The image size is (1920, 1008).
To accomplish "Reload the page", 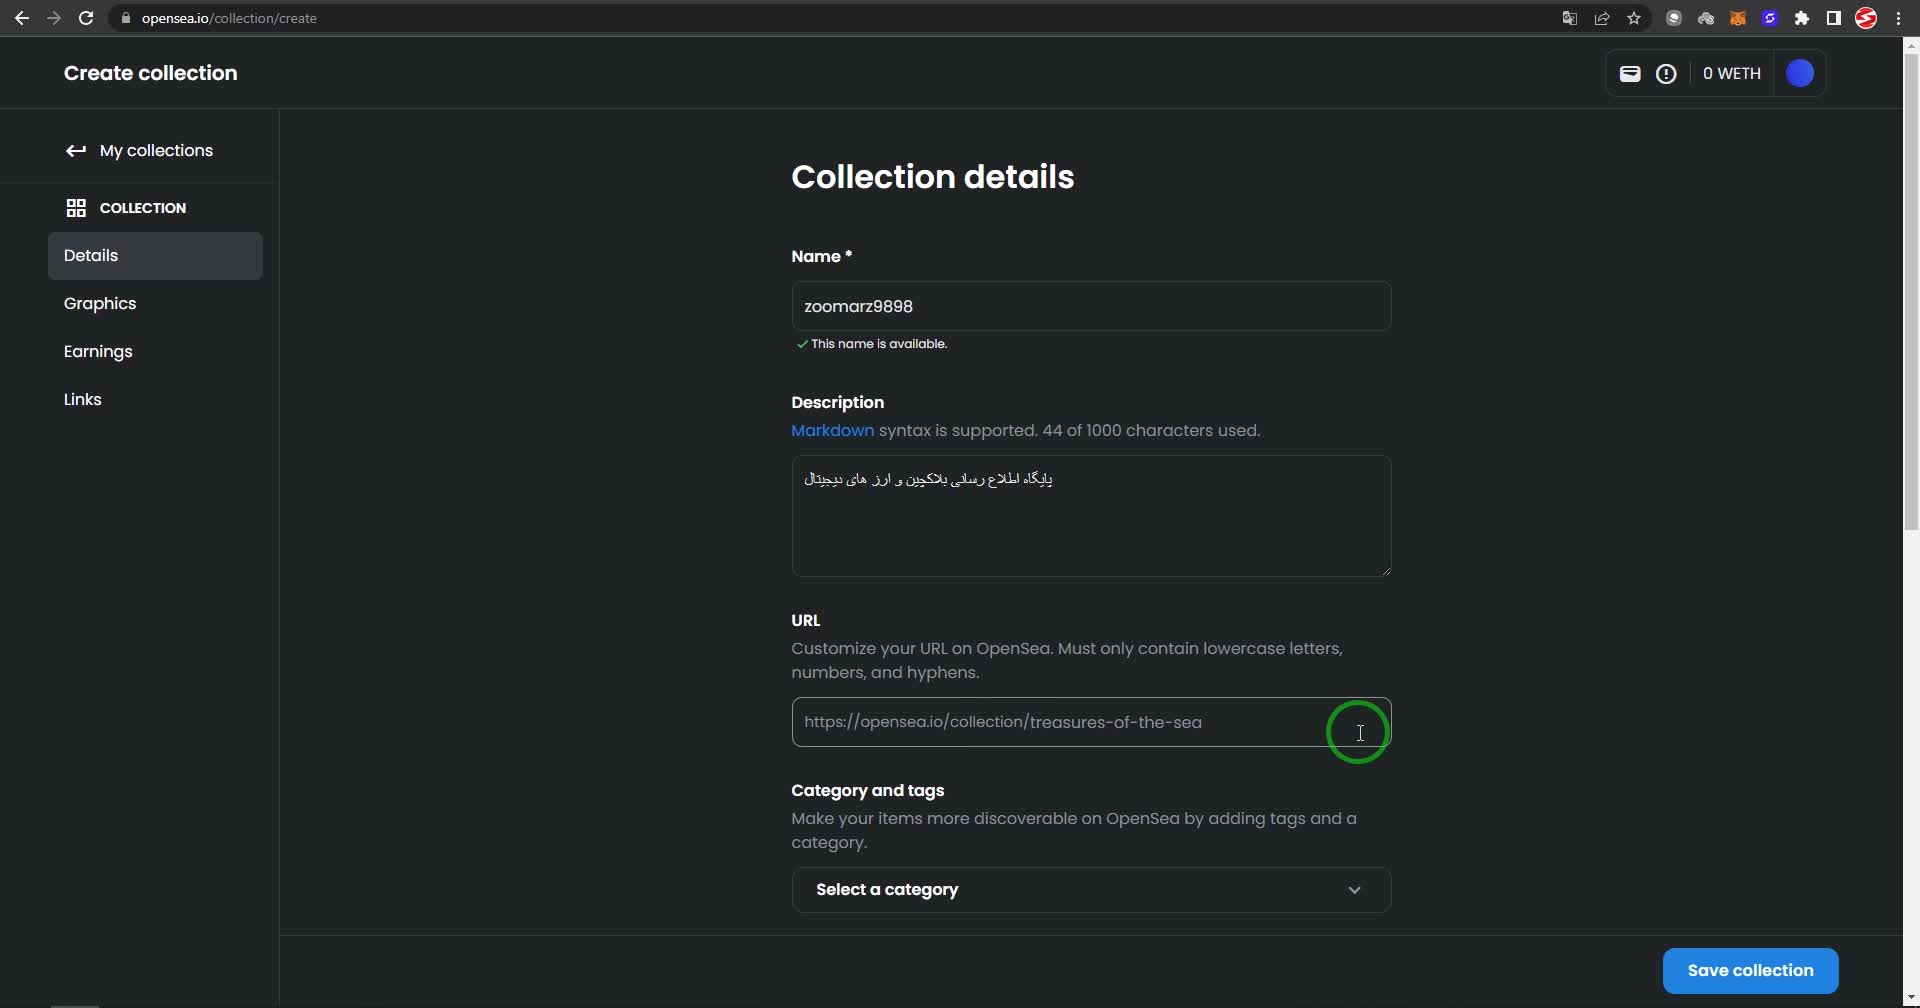I will tap(86, 18).
